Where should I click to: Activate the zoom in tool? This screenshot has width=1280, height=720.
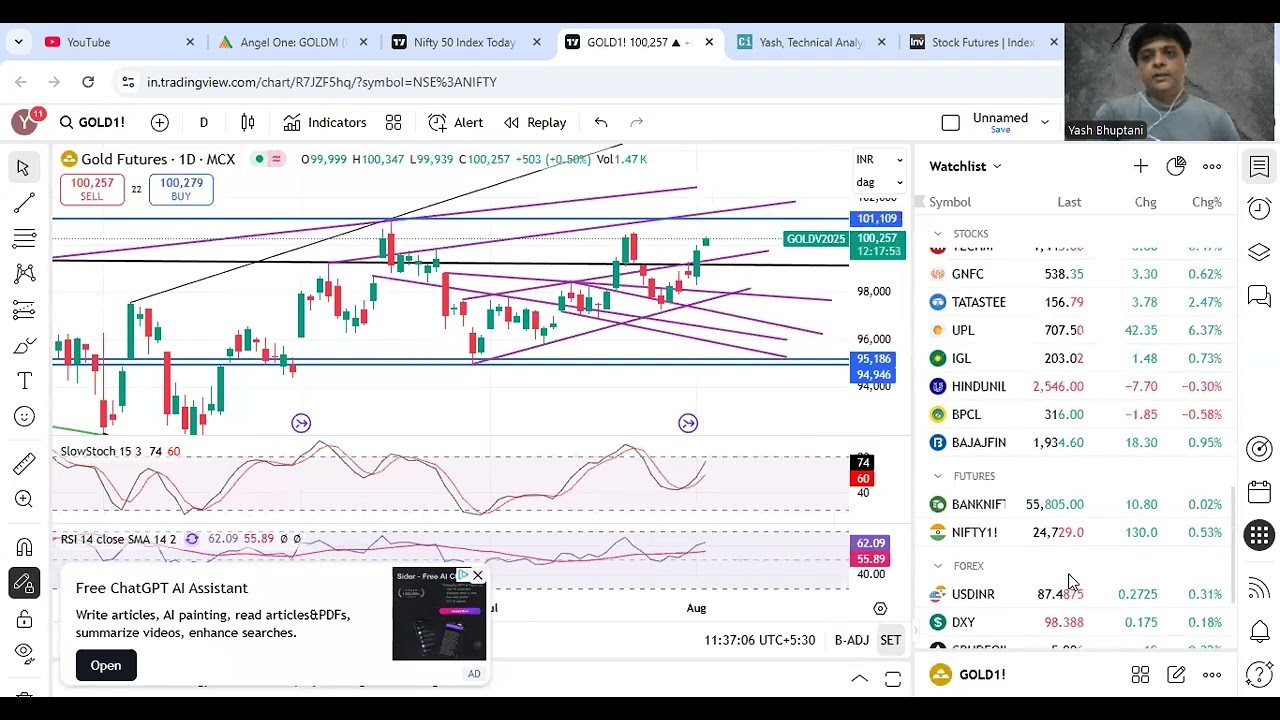pyautogui.click(x=24, y=499)
